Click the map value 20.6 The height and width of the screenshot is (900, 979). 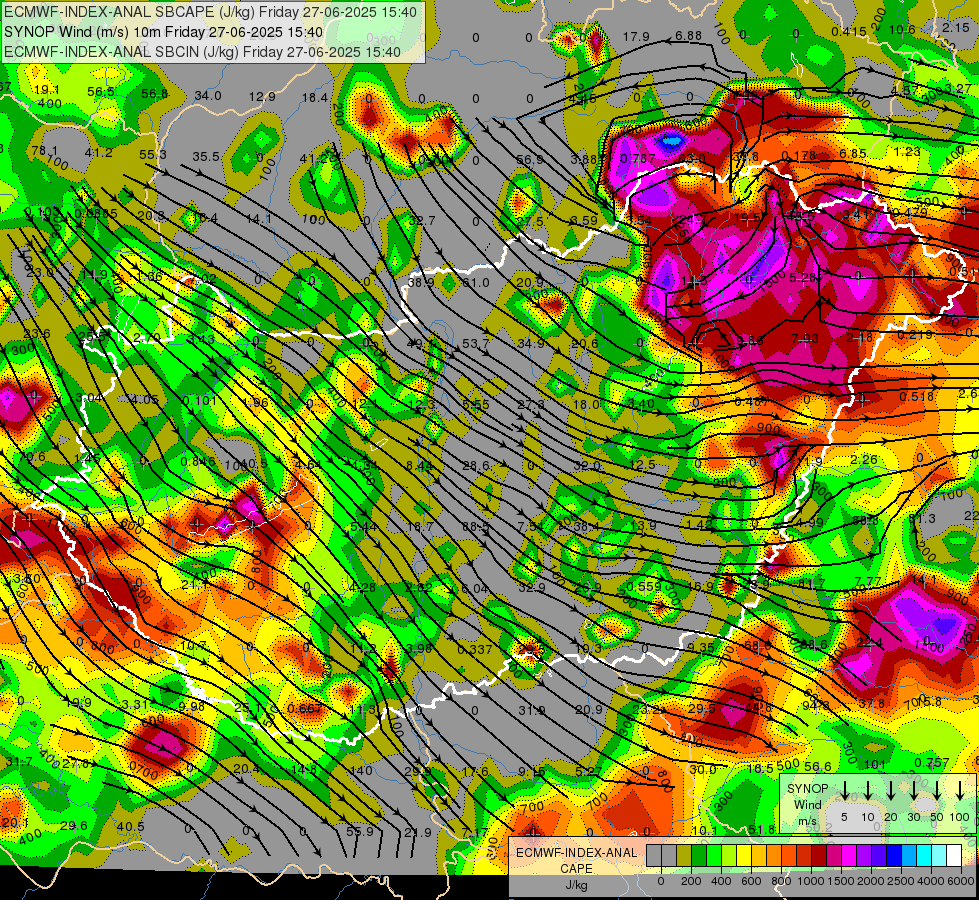click(584, 344)
